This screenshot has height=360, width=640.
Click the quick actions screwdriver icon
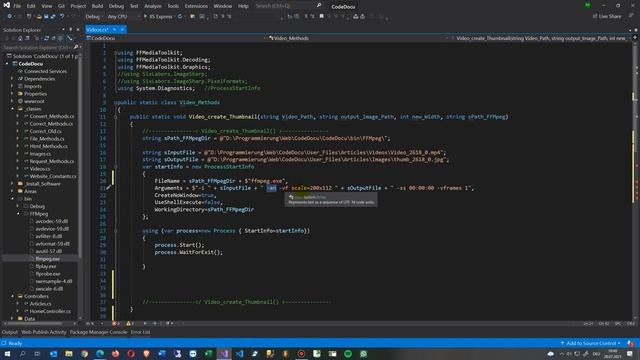[x=108, y=188]
